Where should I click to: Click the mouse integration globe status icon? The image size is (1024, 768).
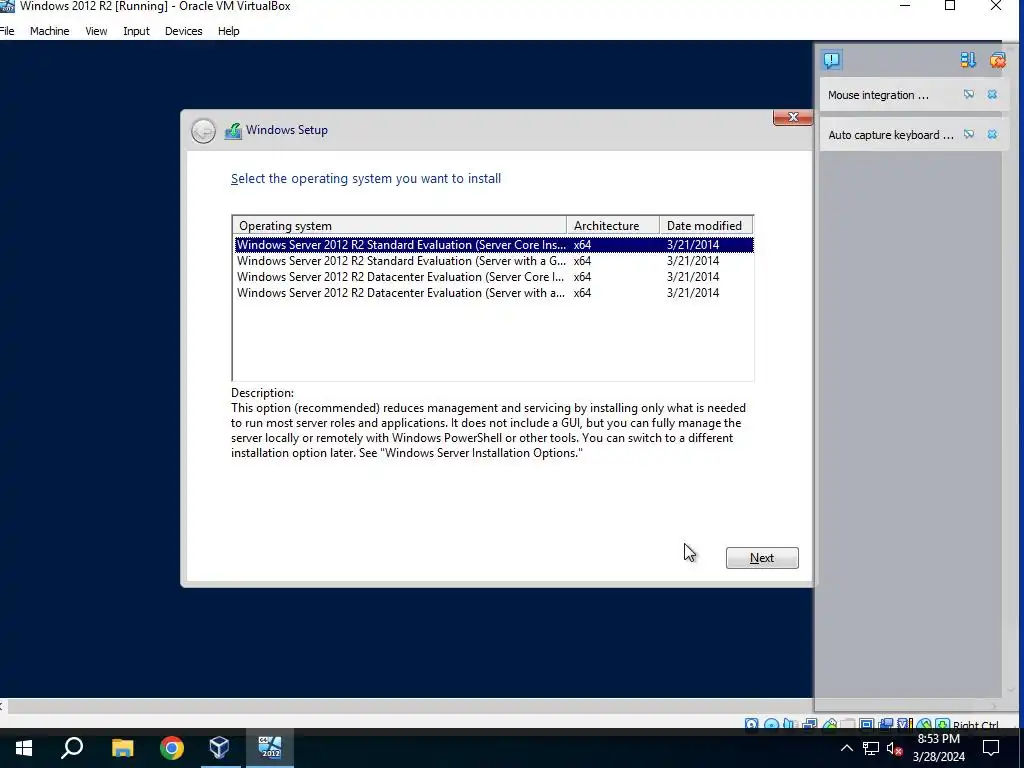(924, 724)
